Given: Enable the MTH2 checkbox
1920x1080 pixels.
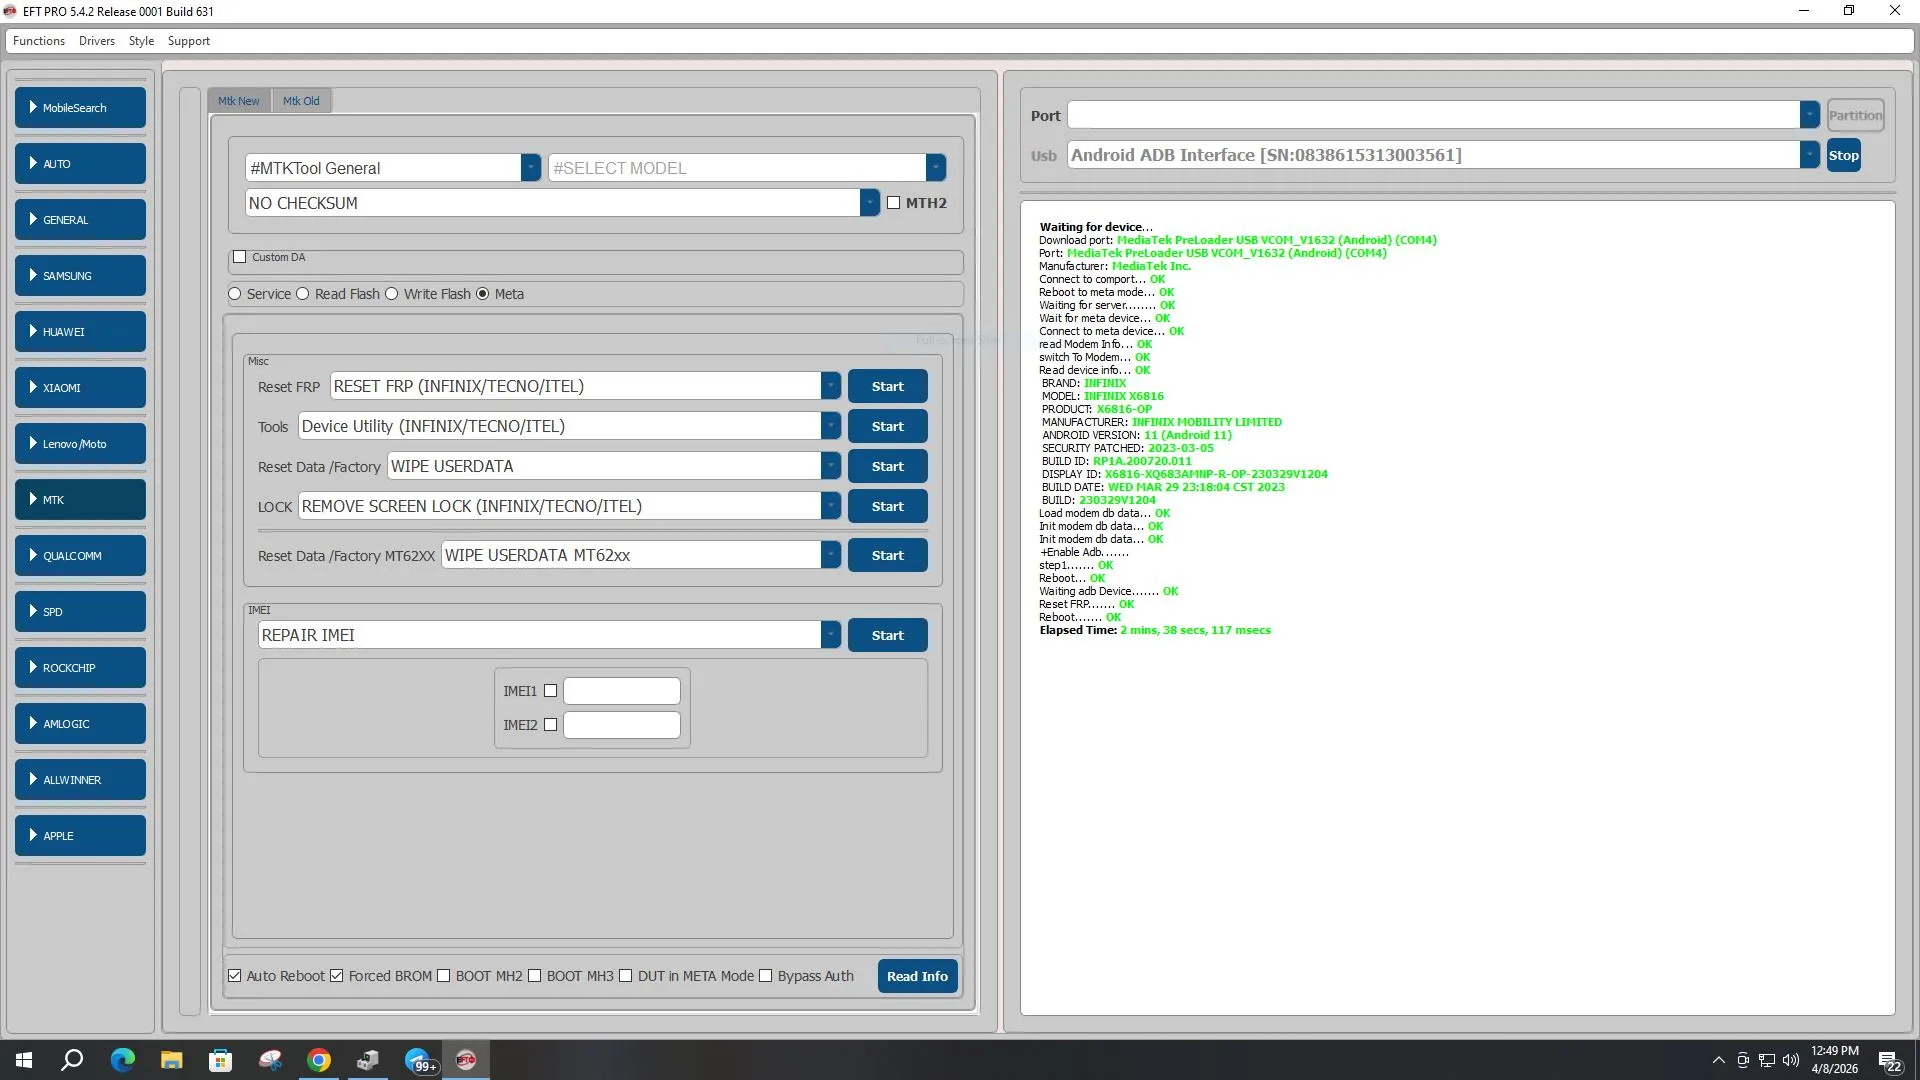Looking at the screenshot, I should pyautogui.click(x=894, y=203).
